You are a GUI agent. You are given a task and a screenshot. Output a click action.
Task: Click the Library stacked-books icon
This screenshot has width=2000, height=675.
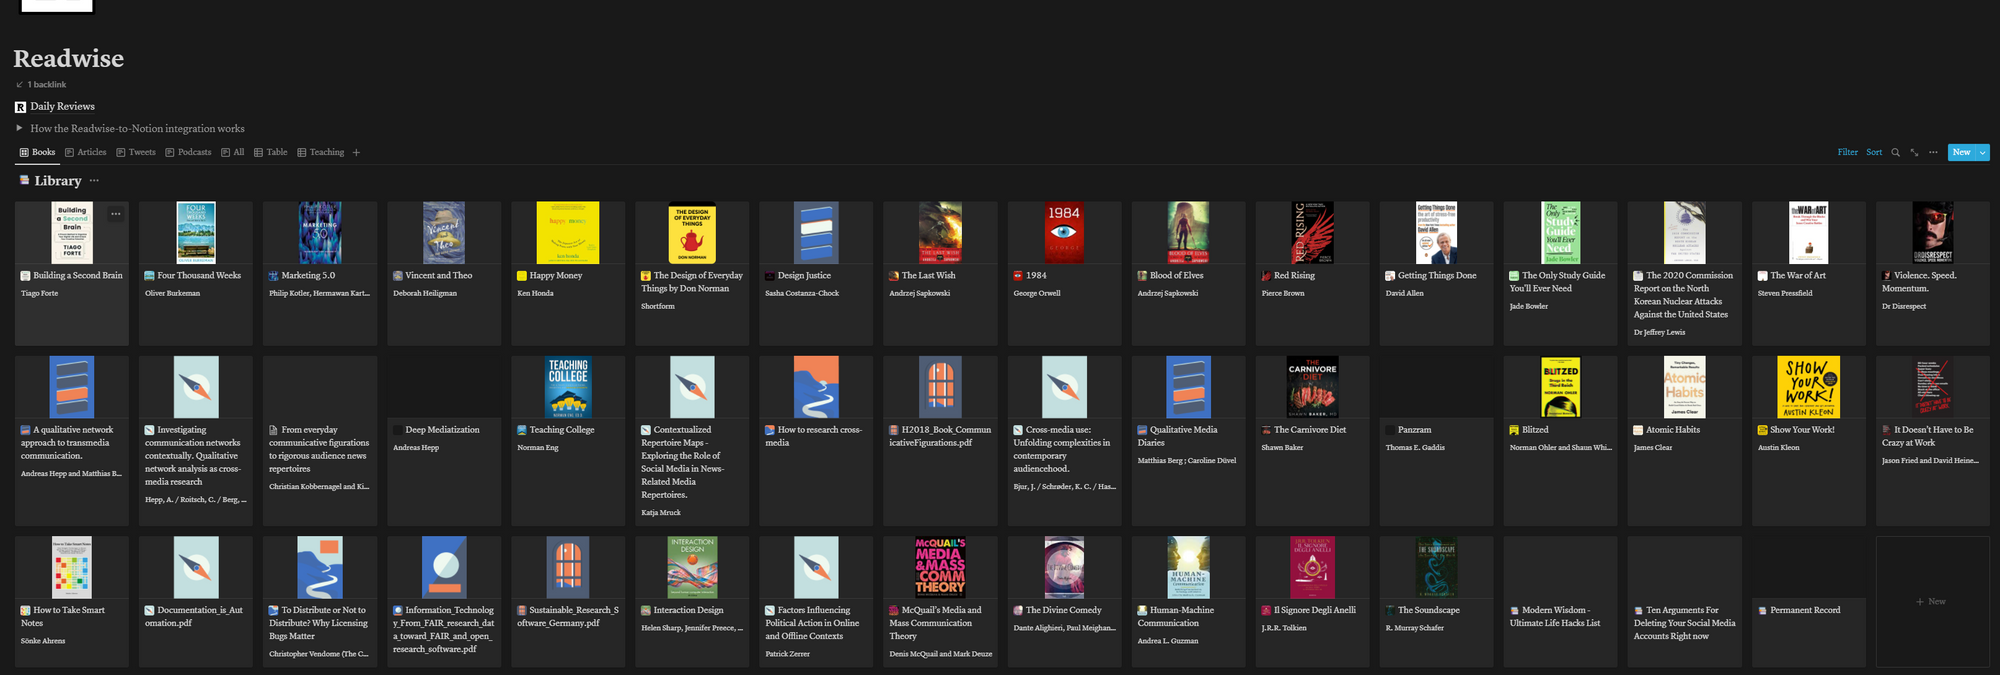[x=24, y=181]
